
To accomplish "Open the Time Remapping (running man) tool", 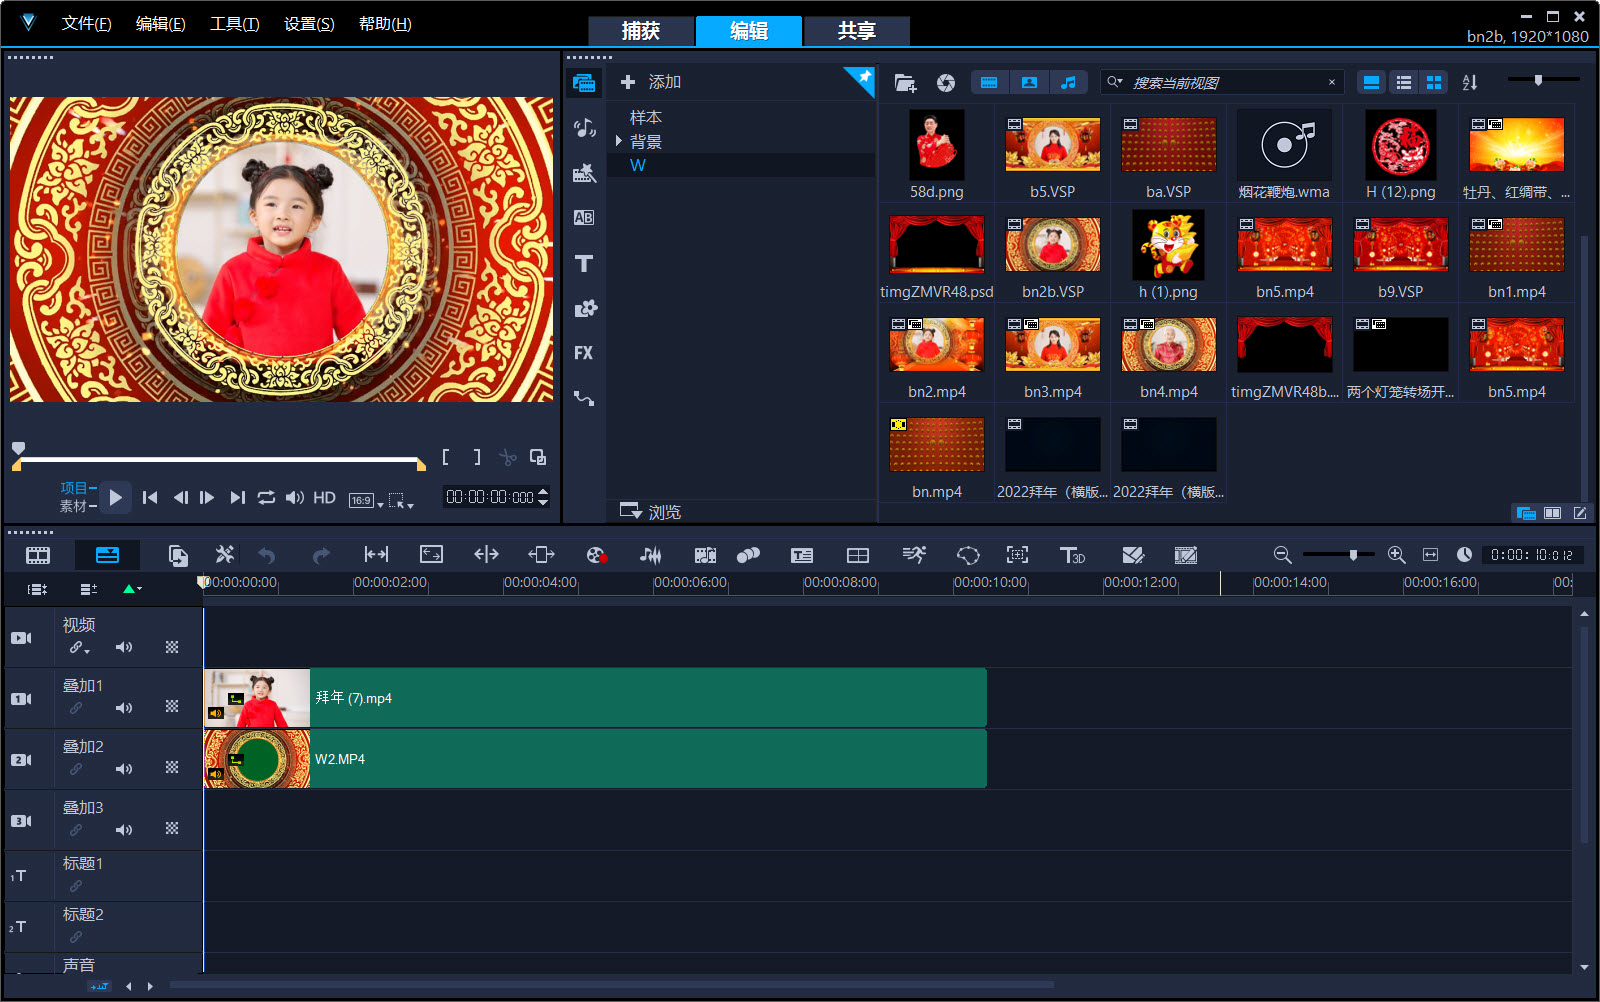I will [x=914, y=555].
